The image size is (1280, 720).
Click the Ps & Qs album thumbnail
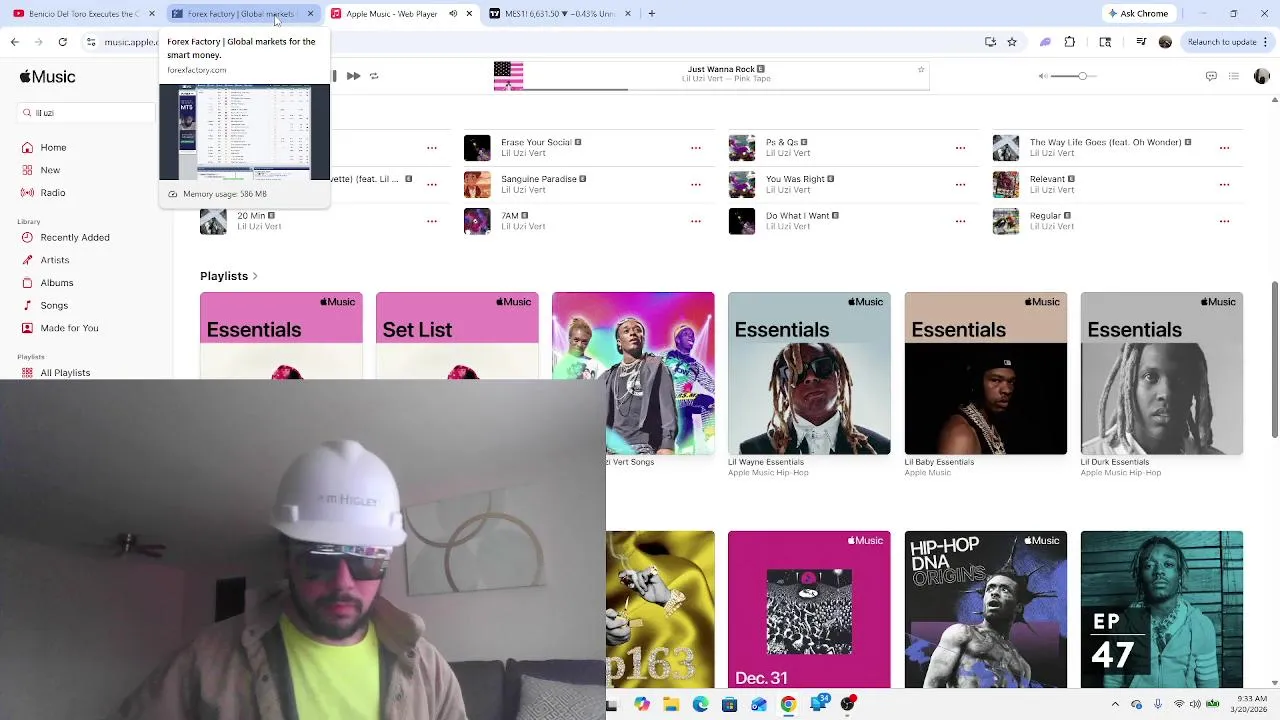tap(742, 148)
